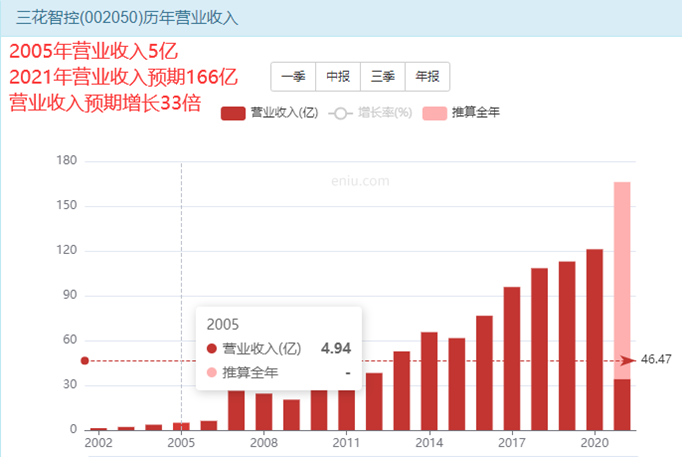682x457 pixels.
Task: Switch to the 中报 report tab
Action: pyautogui.click(x=338, y=77)
